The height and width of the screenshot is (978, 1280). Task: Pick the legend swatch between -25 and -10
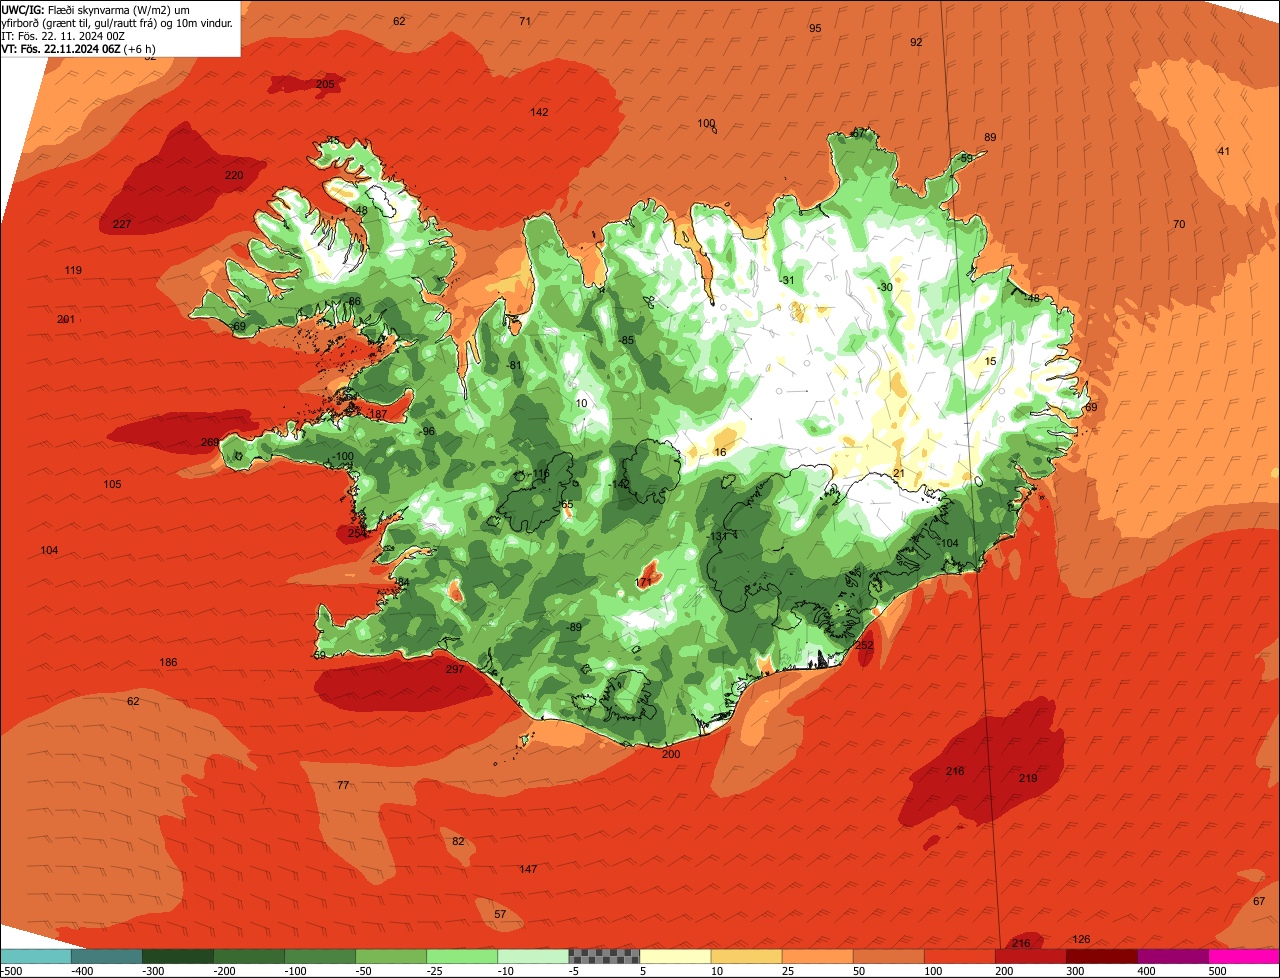click(461, 956)
